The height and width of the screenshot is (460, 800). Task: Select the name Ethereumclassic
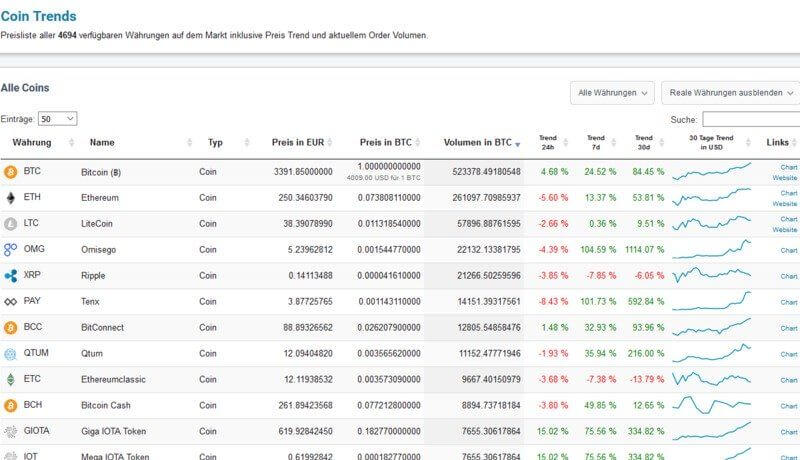113,380
